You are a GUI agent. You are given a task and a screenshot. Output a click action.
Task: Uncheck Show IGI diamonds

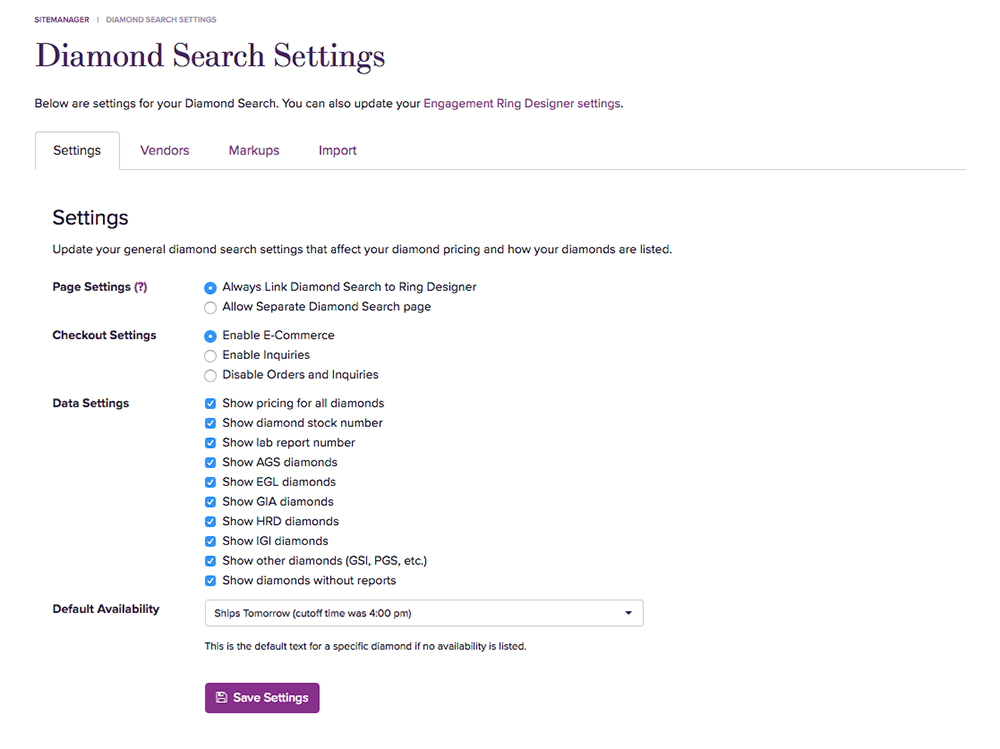(210, 542)
